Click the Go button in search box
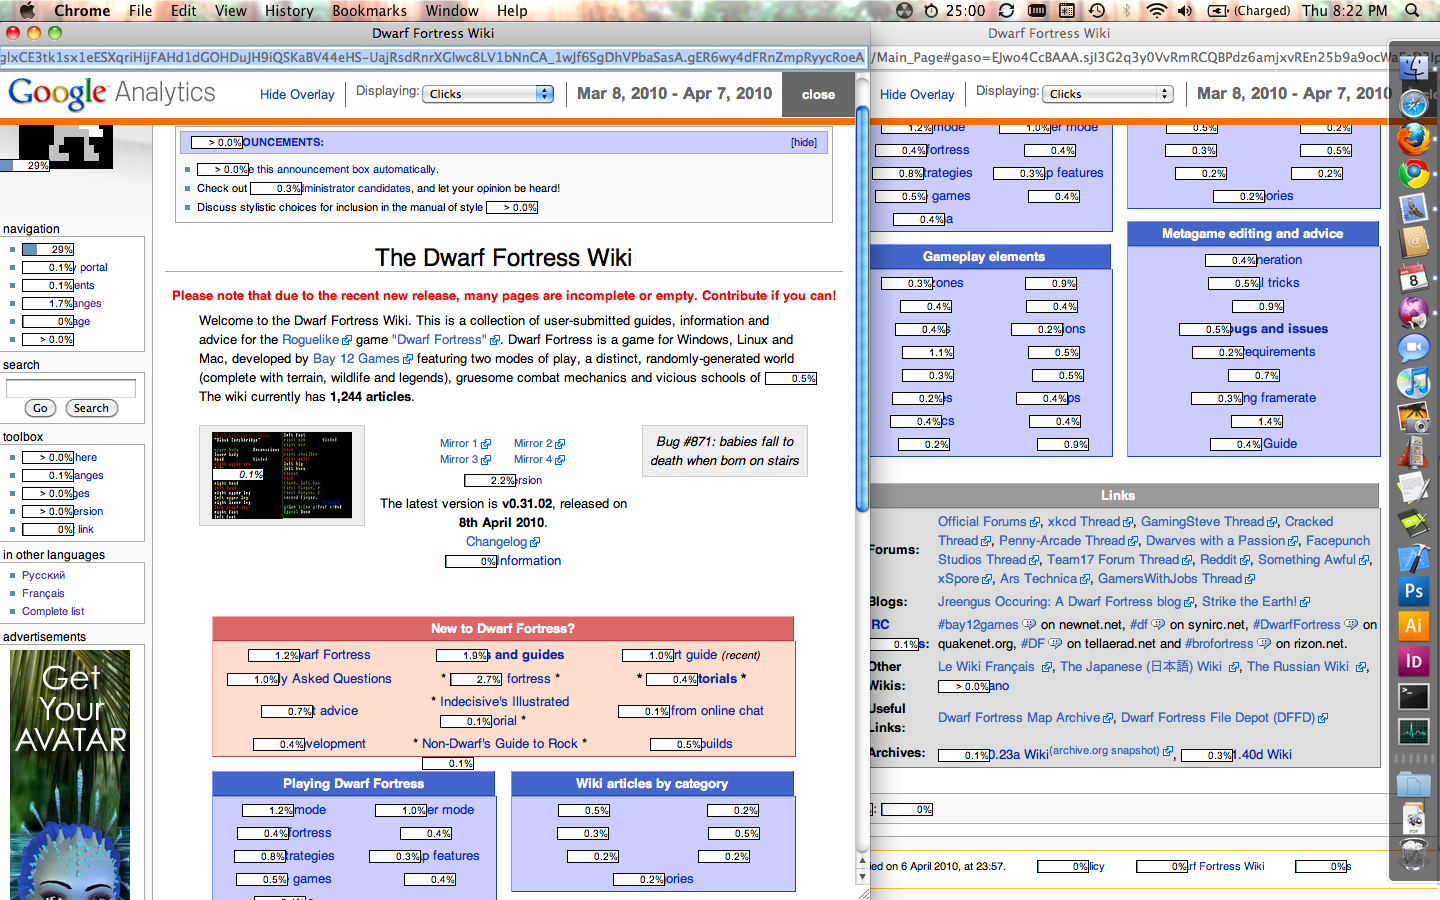Image resolution: width=1440 pixels, height=900 pixels. [40, 408]
